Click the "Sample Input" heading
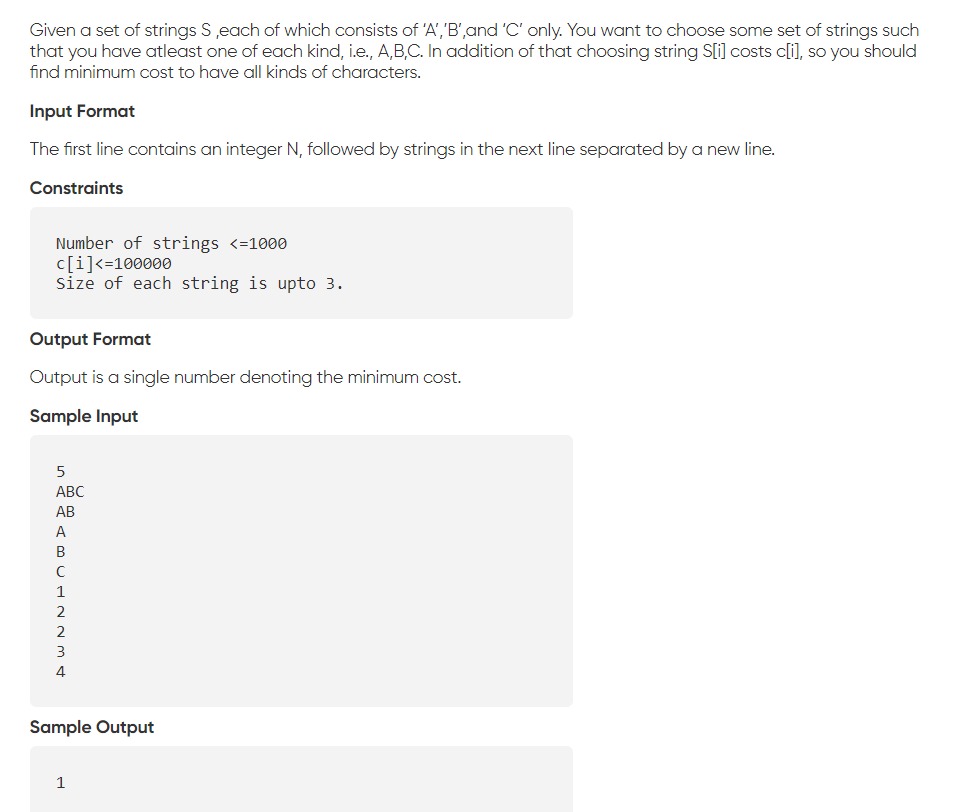Viewport: 964px width, 812px height. (x=84, y=416)
